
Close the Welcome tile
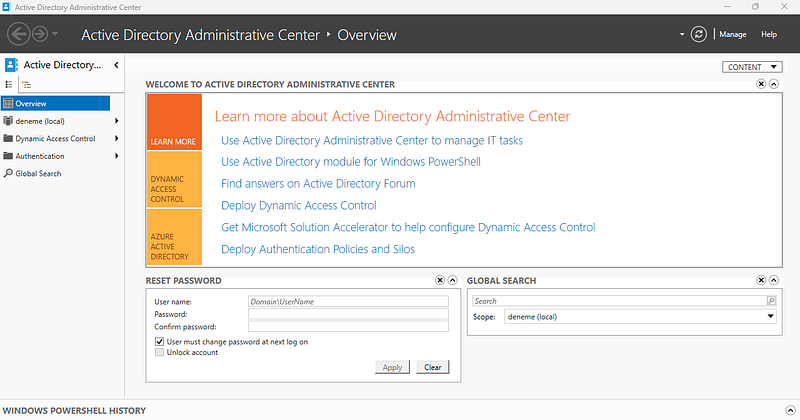point(761,84)
